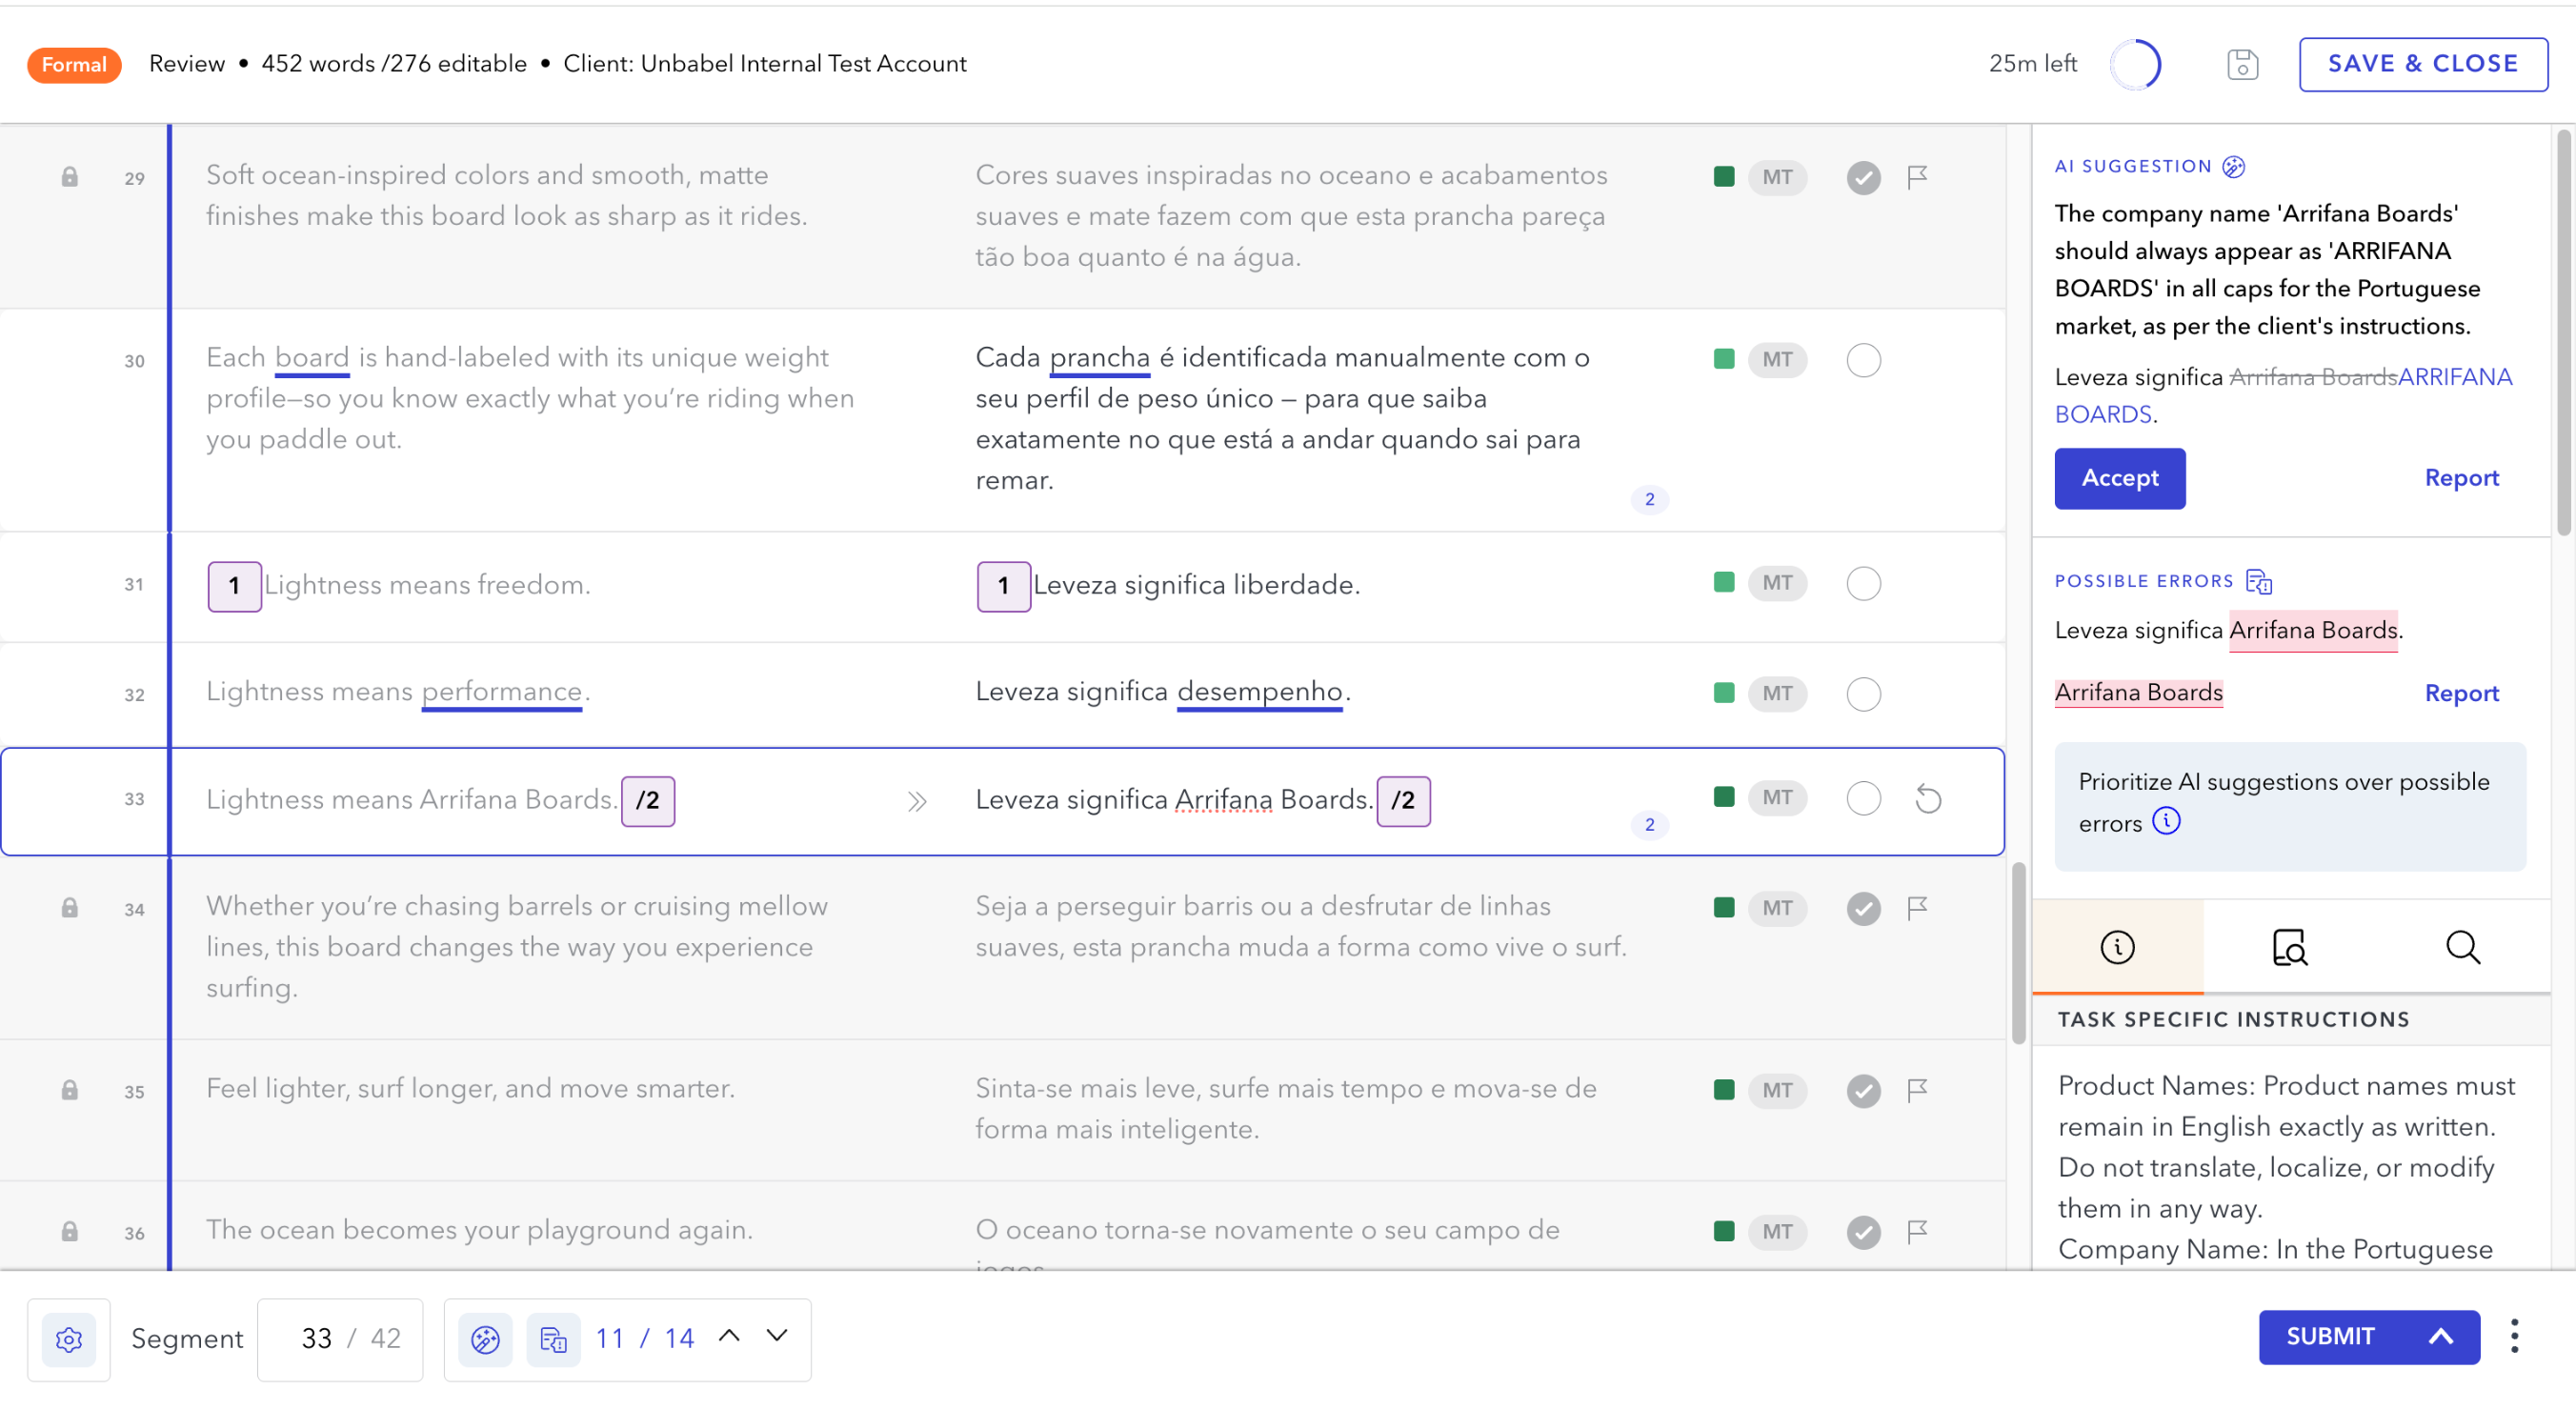2576x1409 pixels.
Task: Report the Arrifana Boards possible error
Action: coord(2461,693)
